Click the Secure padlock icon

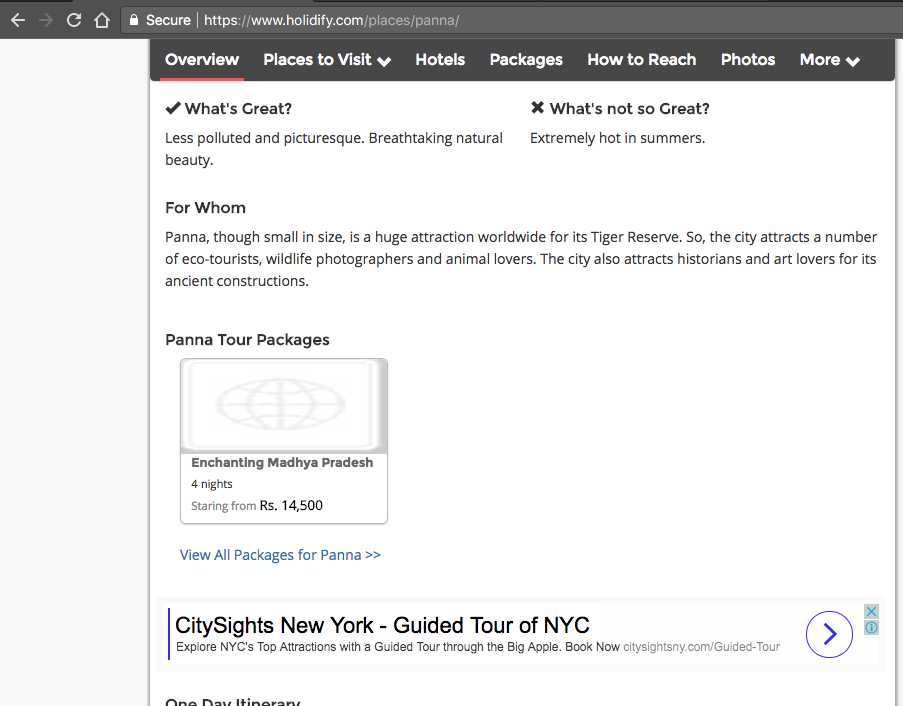coord(134,20)
